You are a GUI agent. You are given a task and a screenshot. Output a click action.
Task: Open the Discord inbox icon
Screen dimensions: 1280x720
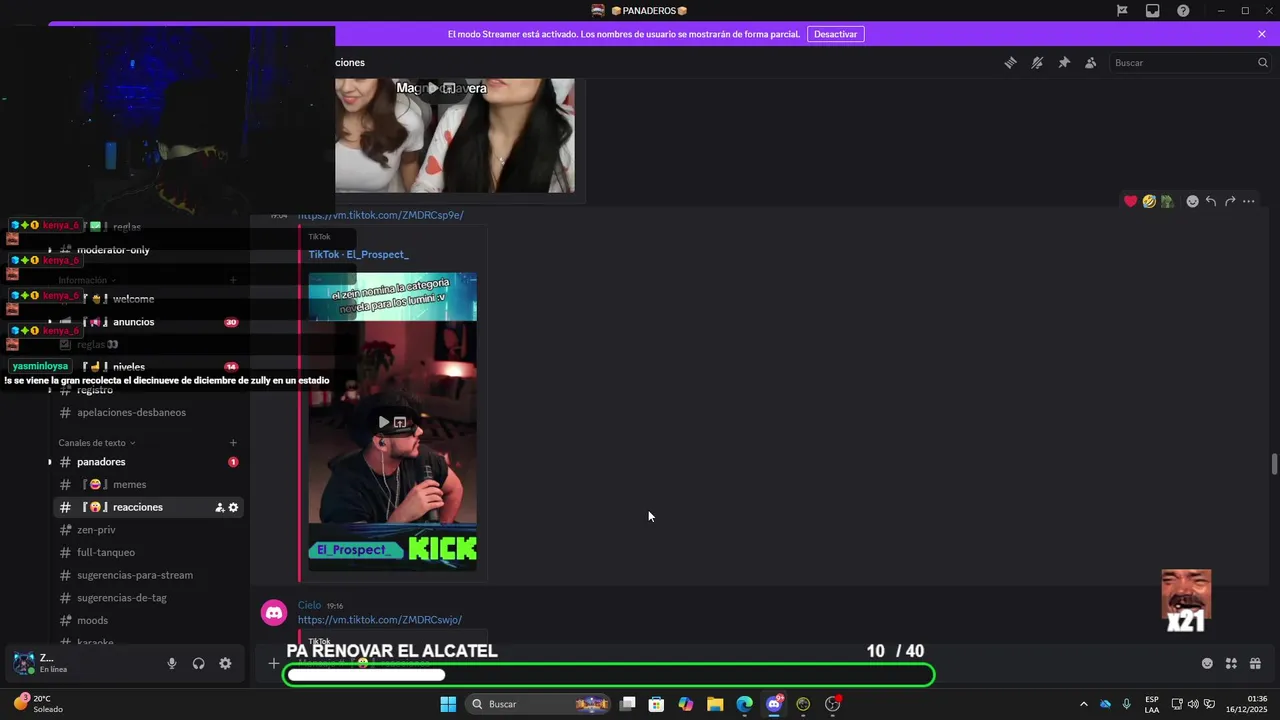pos(1153,11)
